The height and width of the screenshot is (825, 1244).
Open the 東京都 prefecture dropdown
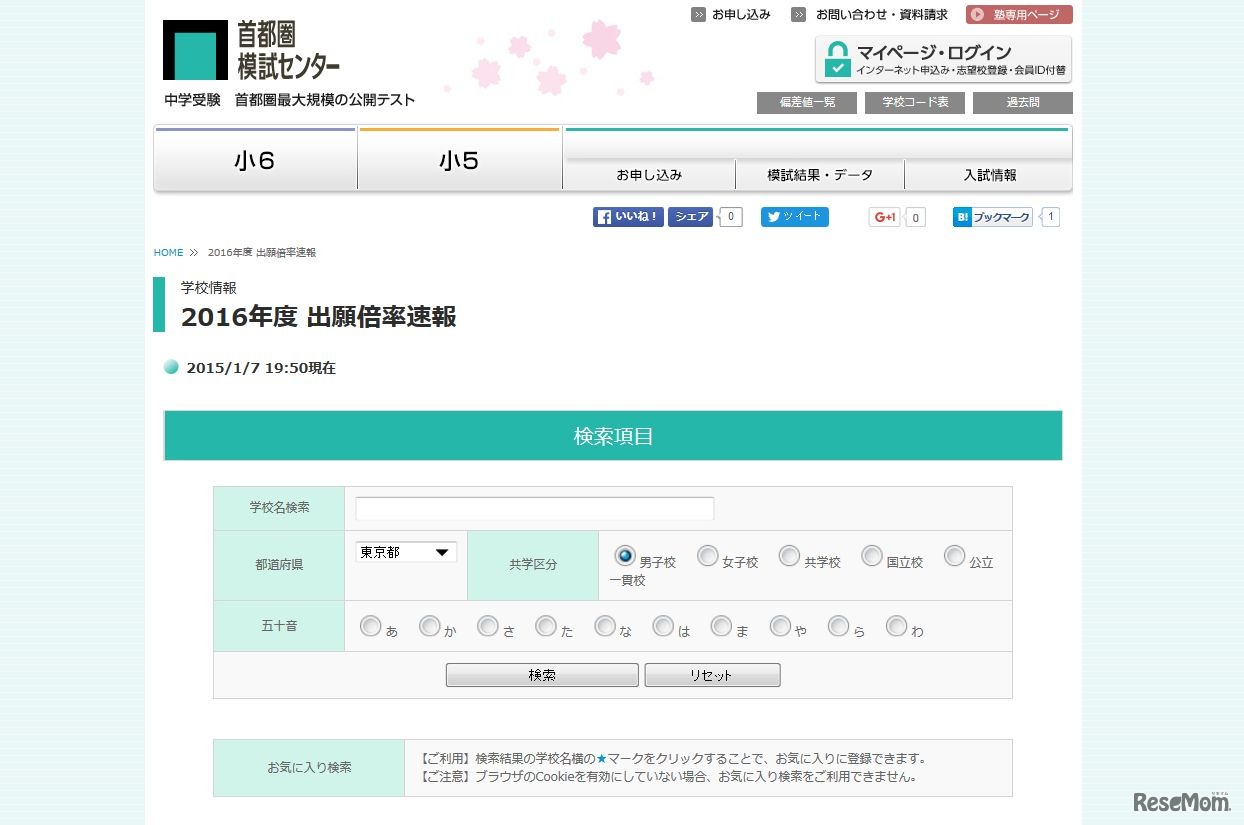click(x=404, y=551)
